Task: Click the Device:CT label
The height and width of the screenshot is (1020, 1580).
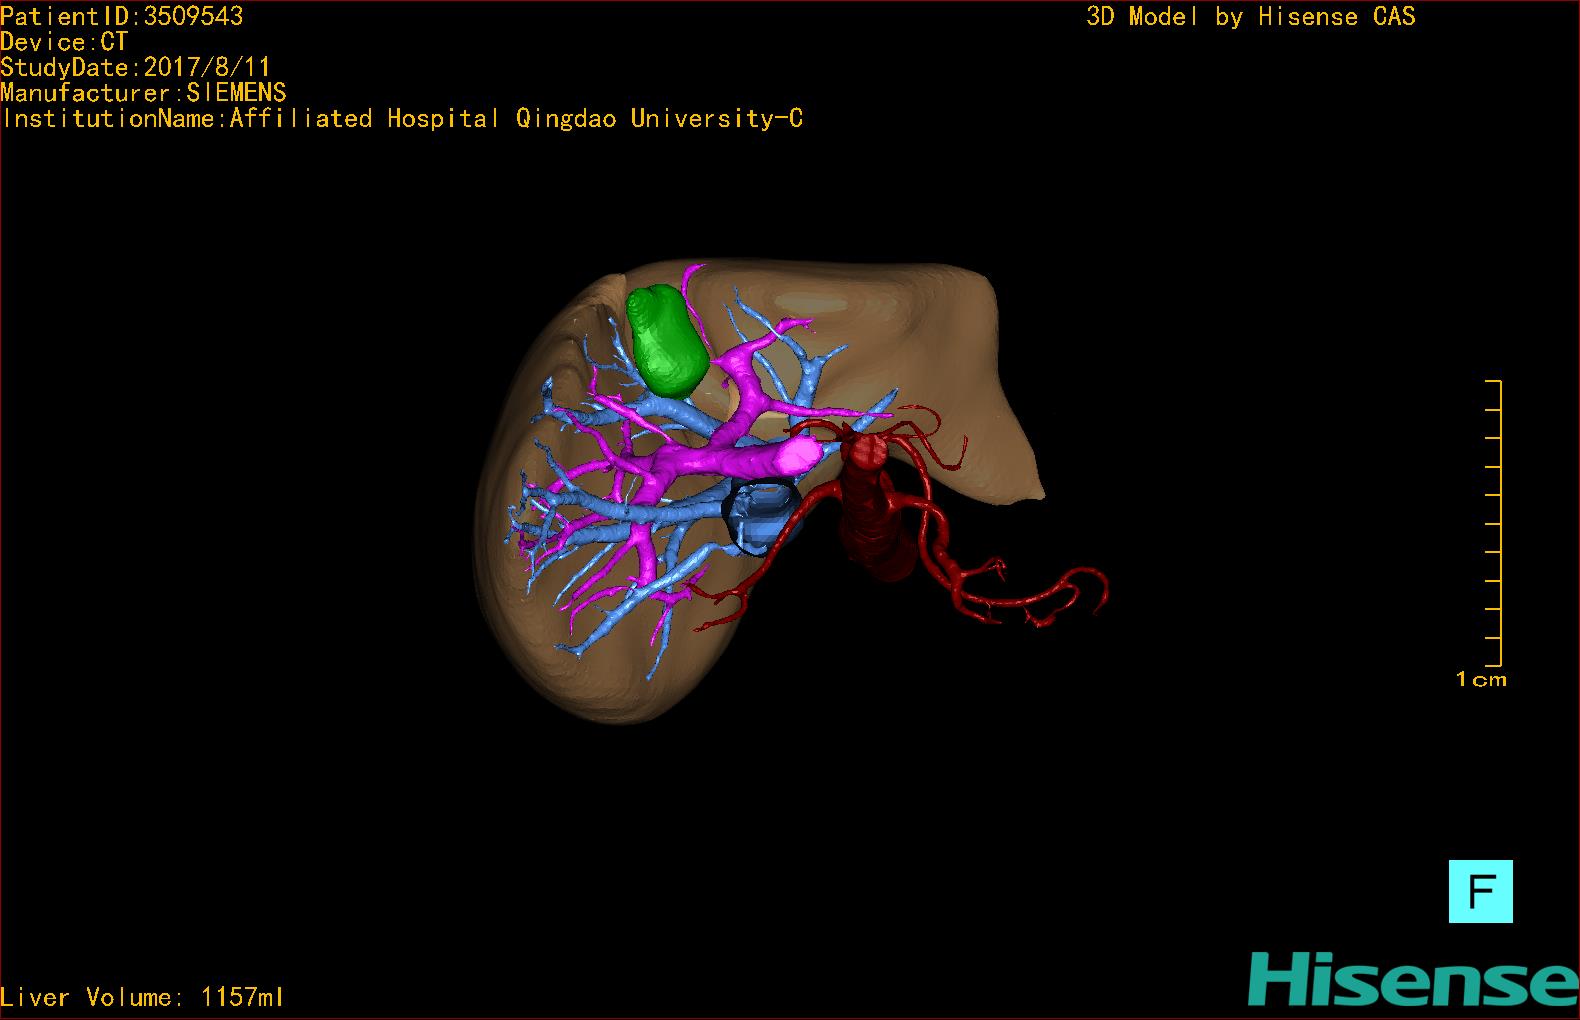Action: coord(64,42)
